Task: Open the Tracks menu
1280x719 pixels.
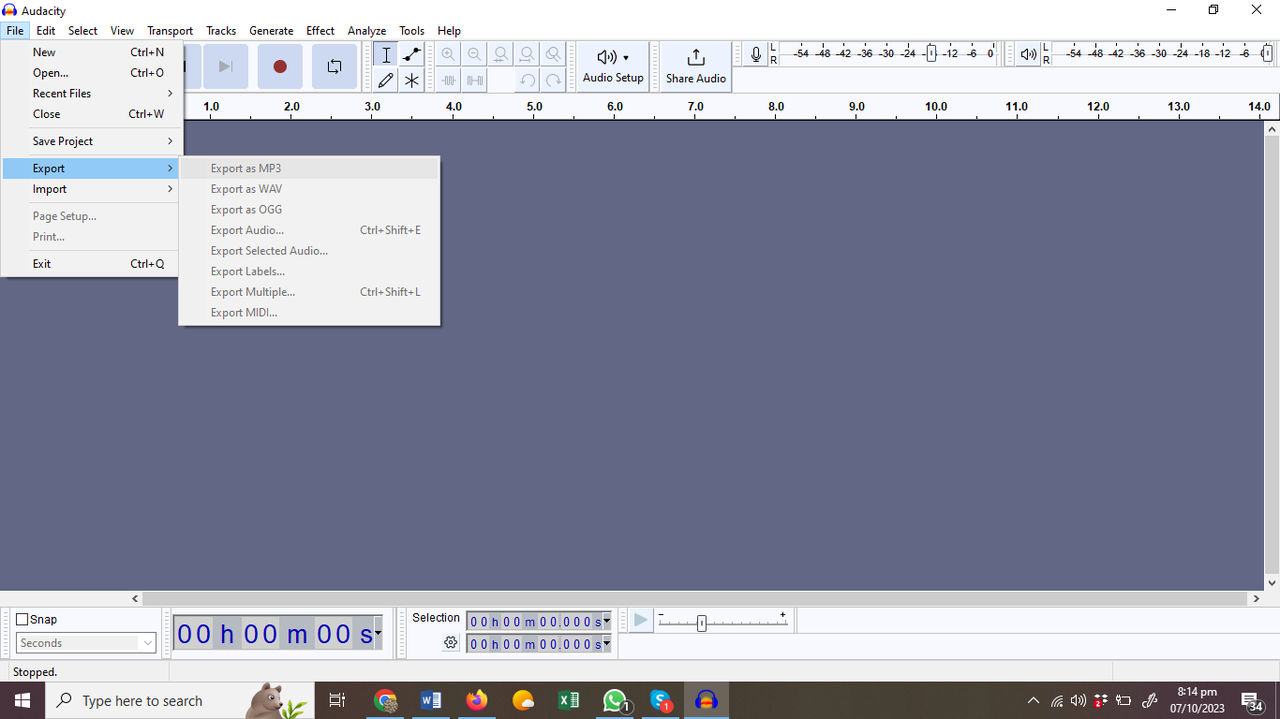Action: (221, 30)
